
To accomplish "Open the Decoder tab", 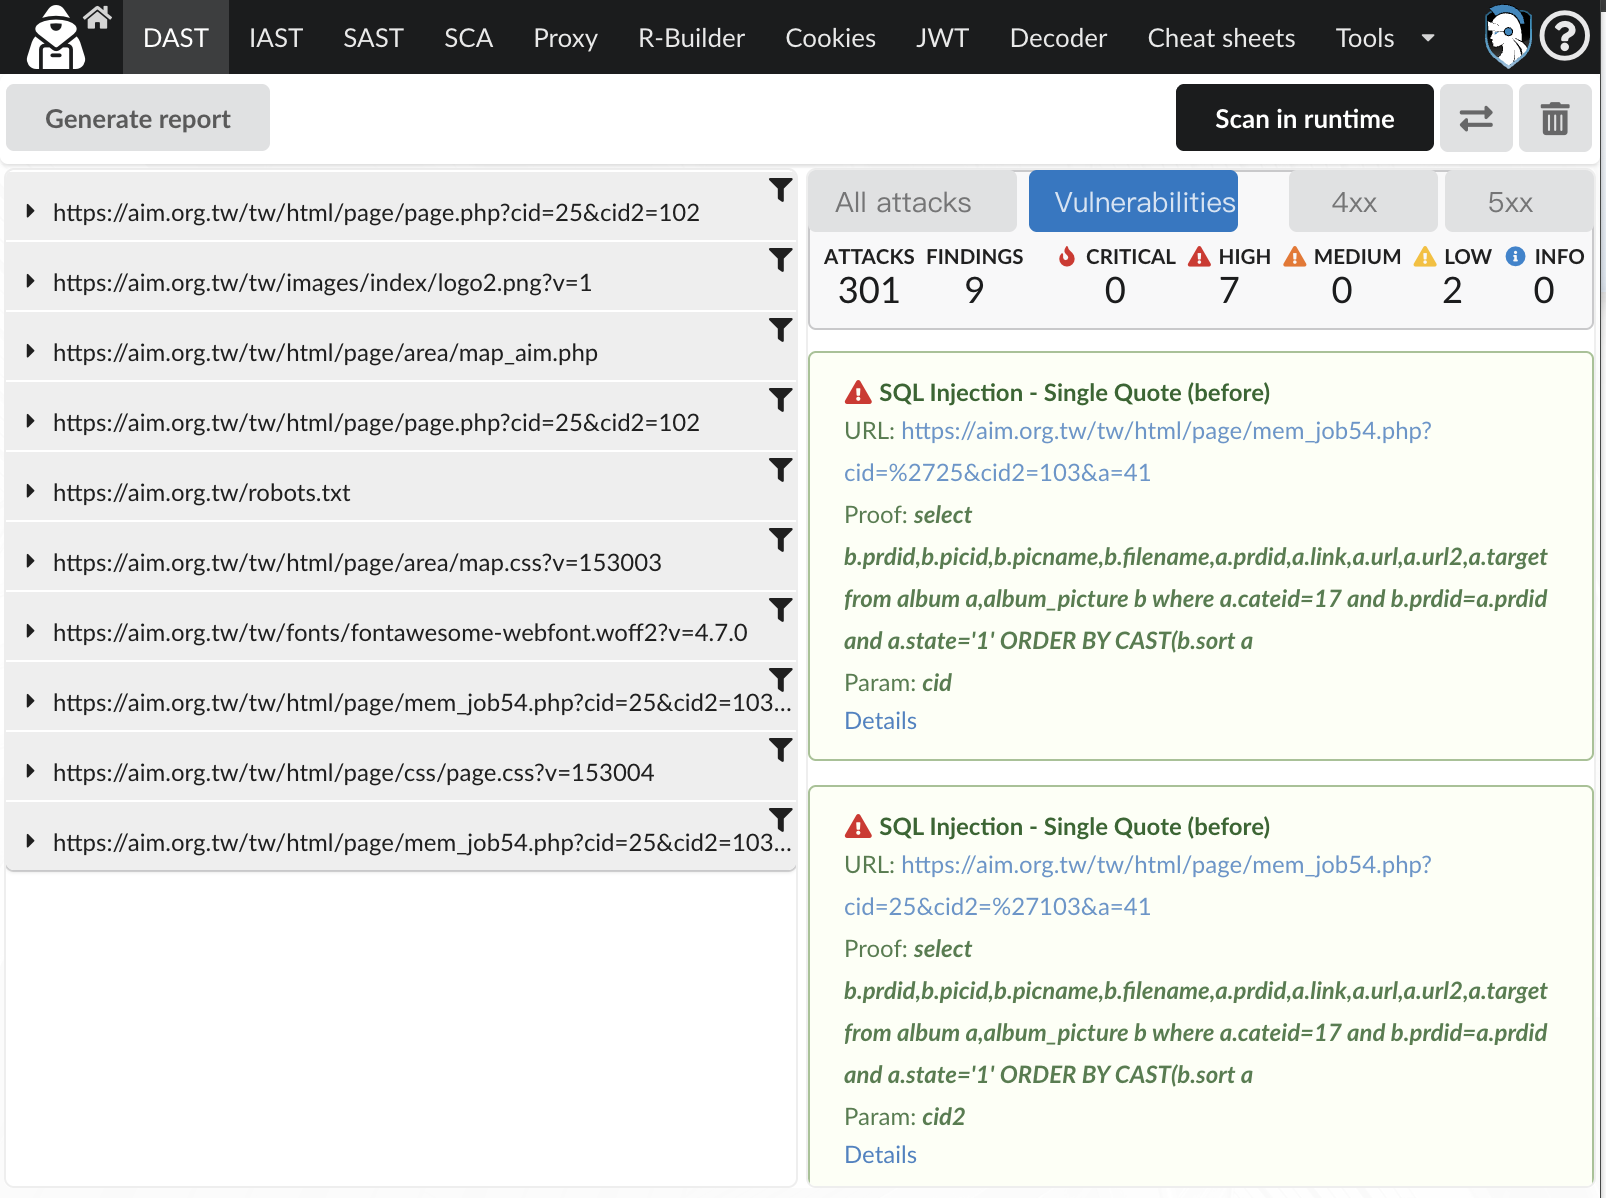I will [x=1058, y=37].
